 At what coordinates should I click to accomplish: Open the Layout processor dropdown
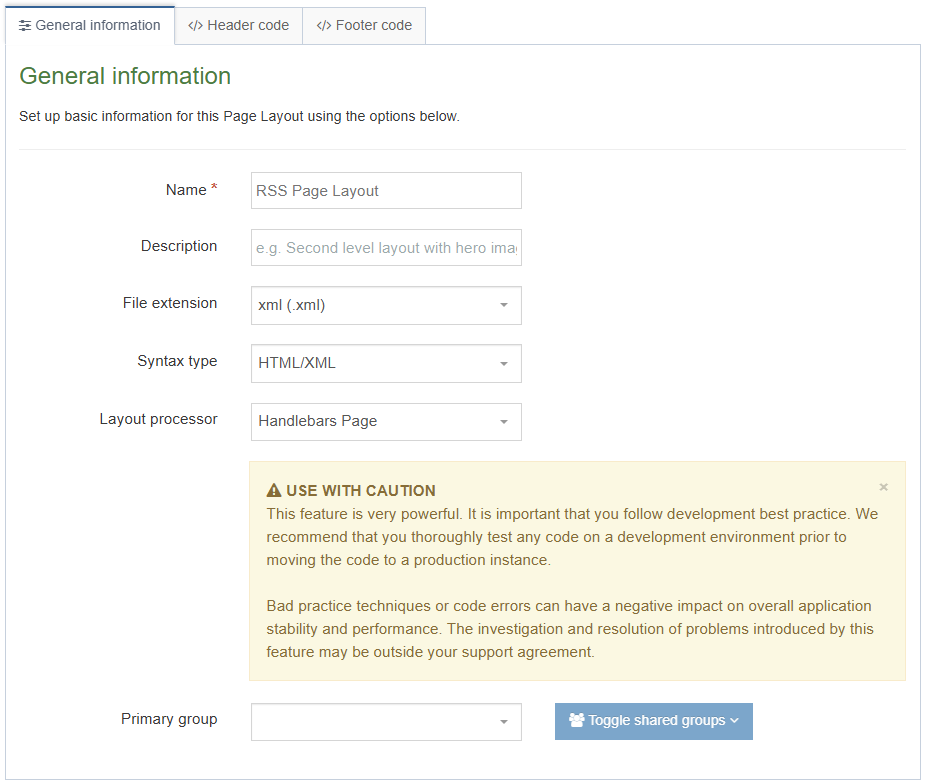(386, 421)
